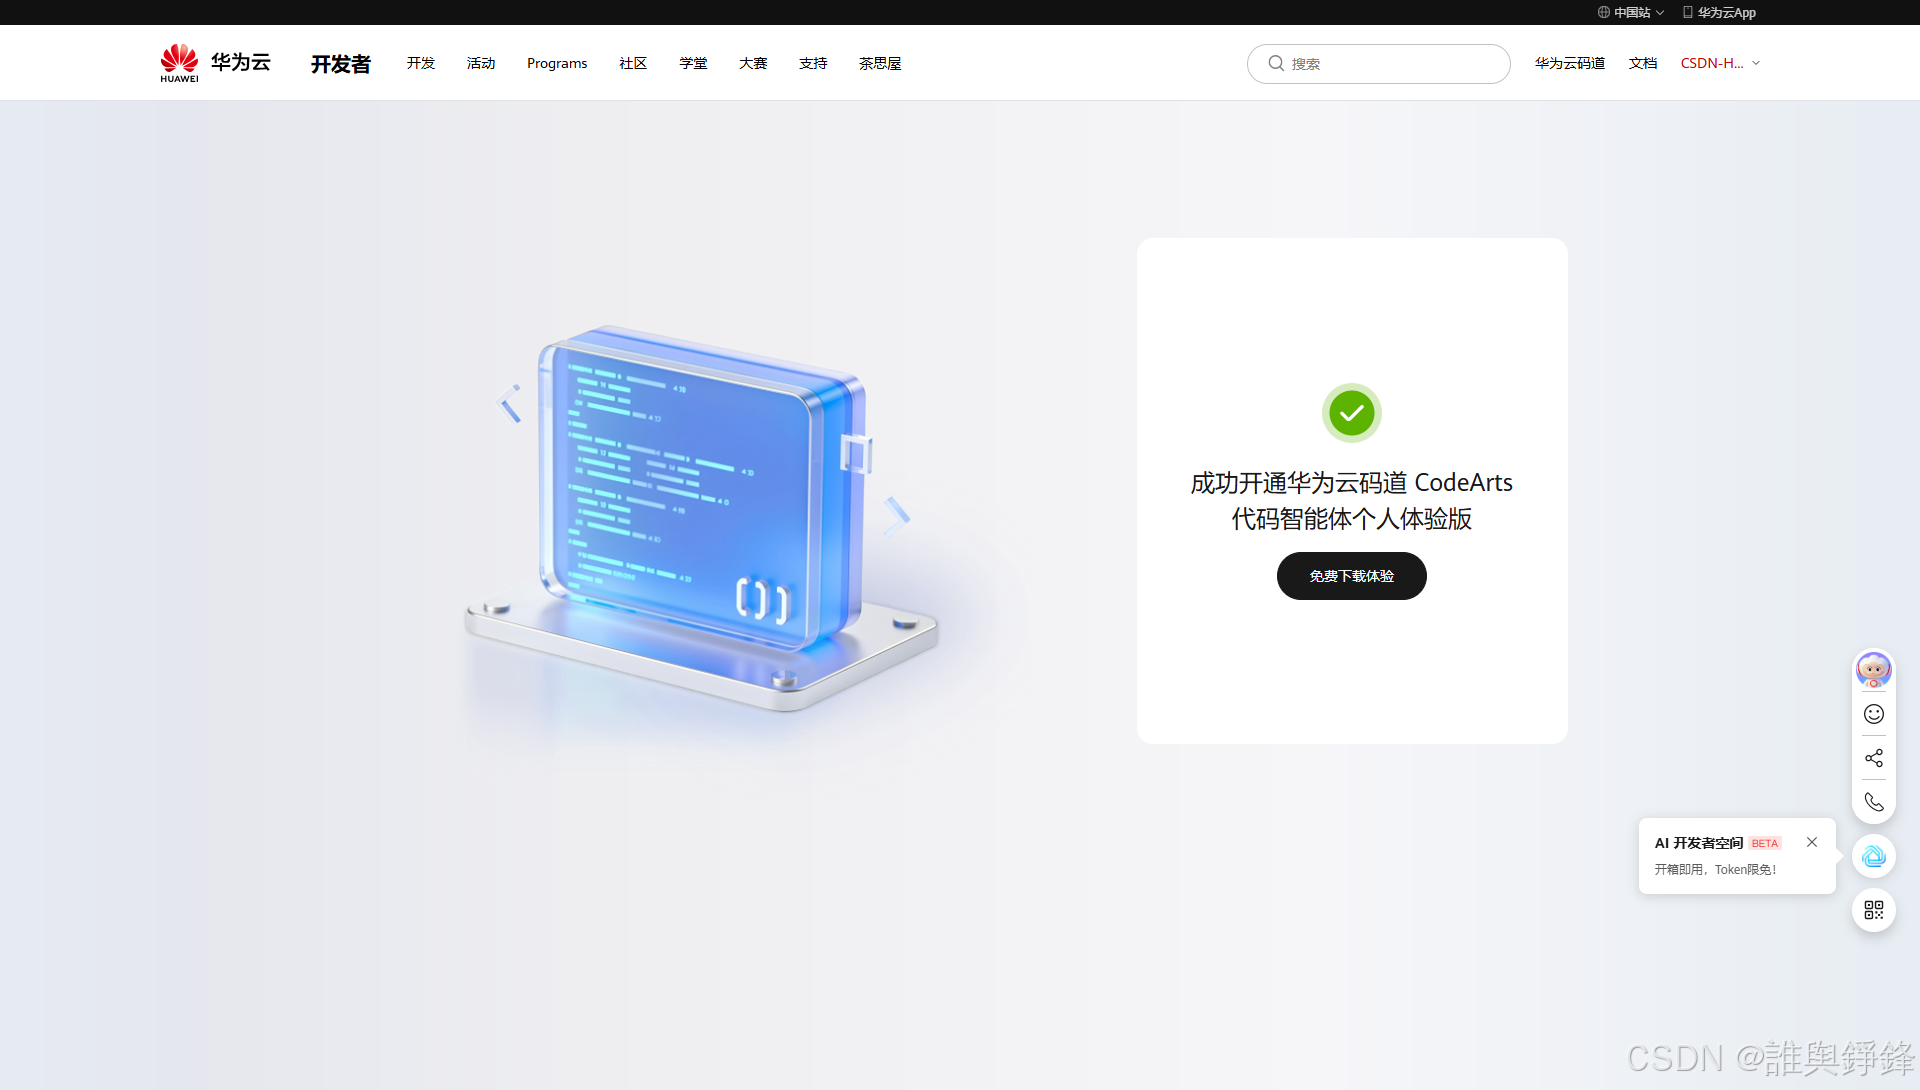This screenshot has width=1920, height=1090.
Task: Open the 学堂 menu
Action: point(693,63)
